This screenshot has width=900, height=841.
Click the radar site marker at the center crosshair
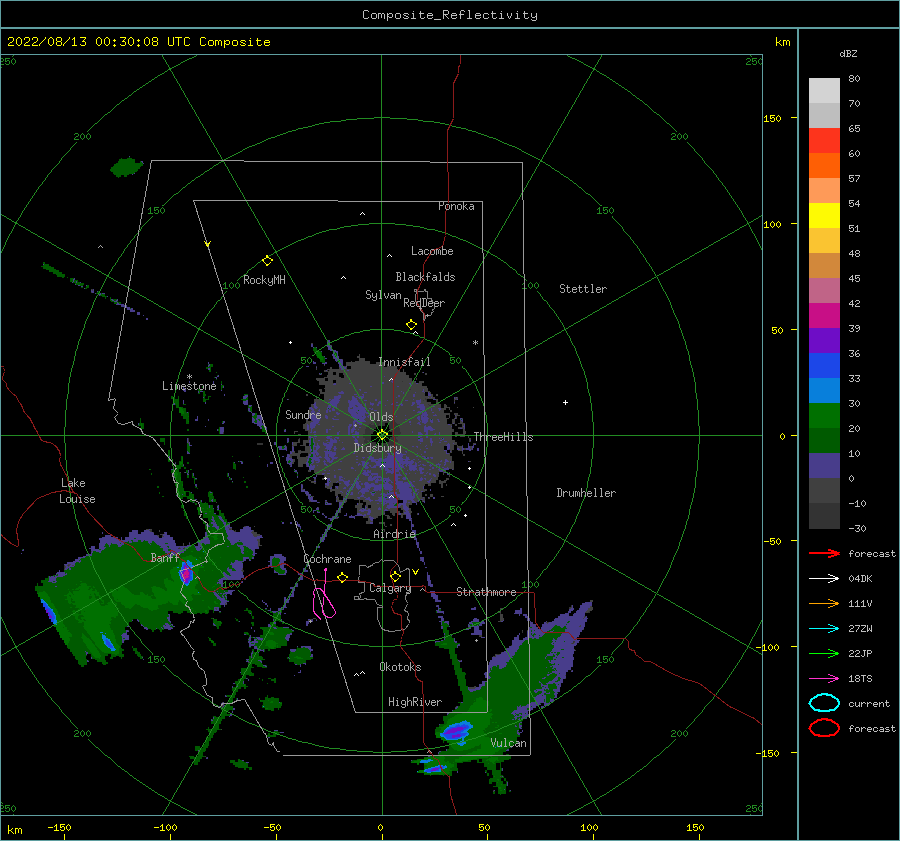(382, 435)
